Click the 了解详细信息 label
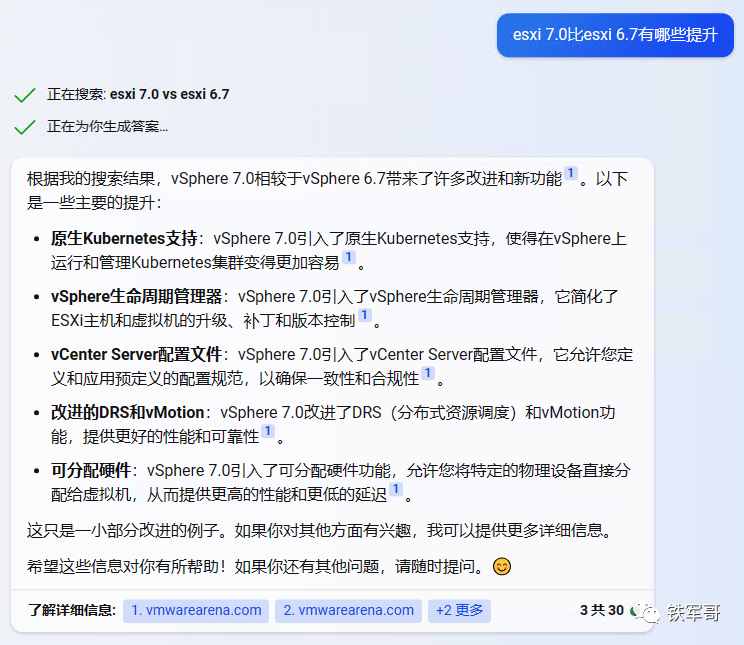The image size is (744, 645). click(x=72, y=610)
